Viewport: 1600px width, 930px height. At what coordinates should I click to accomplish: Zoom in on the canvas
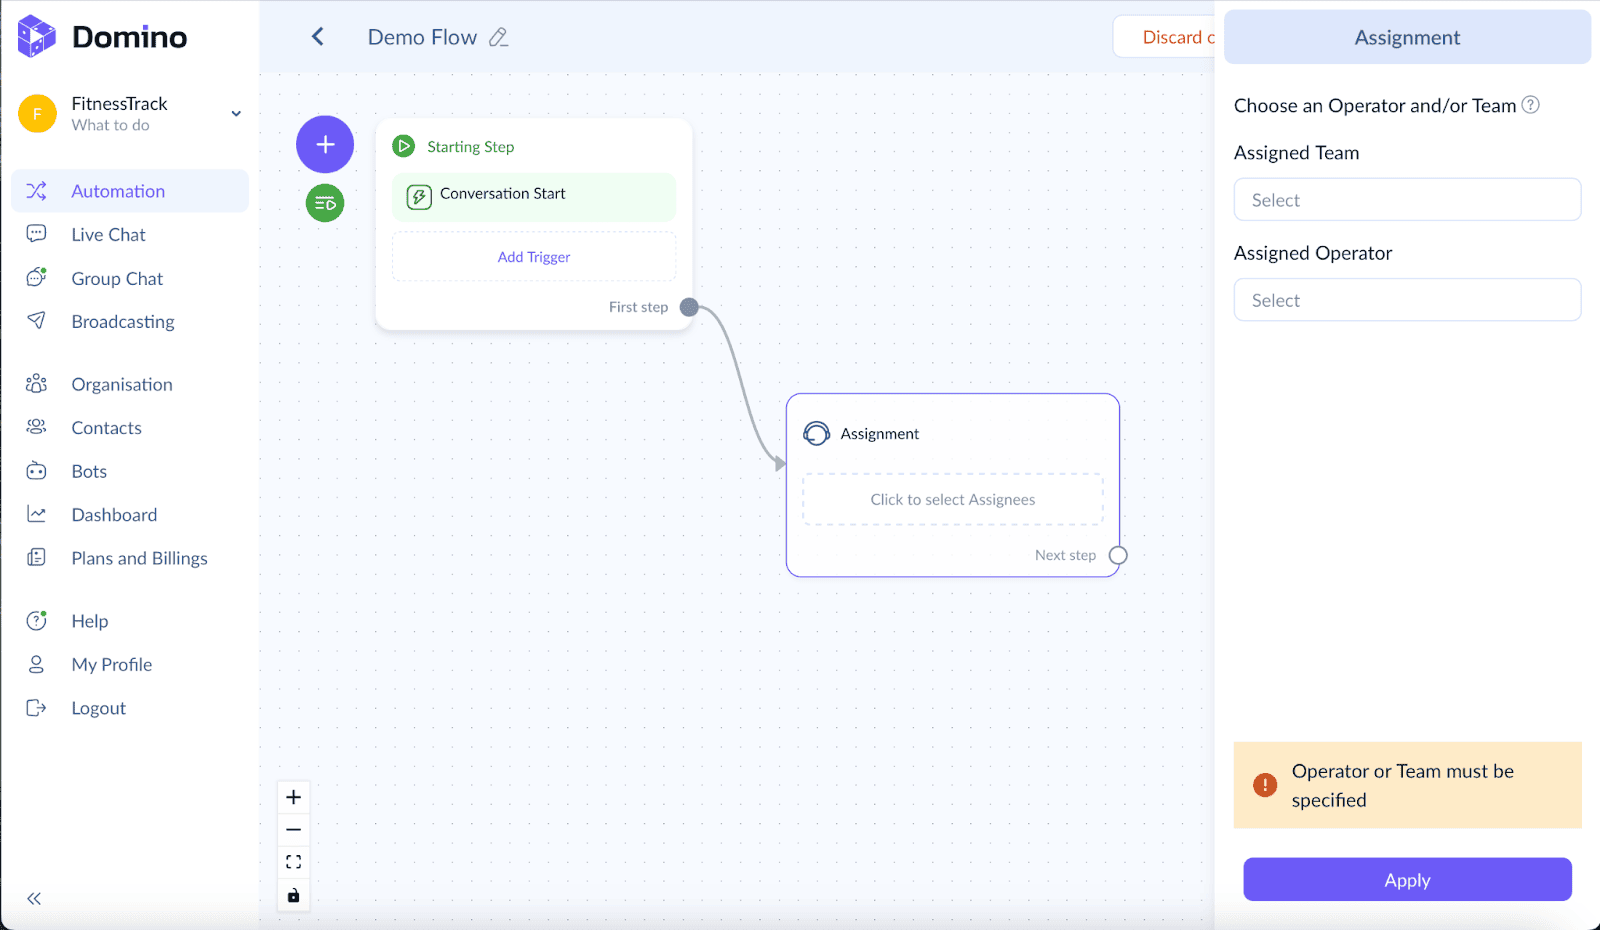point(293,797)
